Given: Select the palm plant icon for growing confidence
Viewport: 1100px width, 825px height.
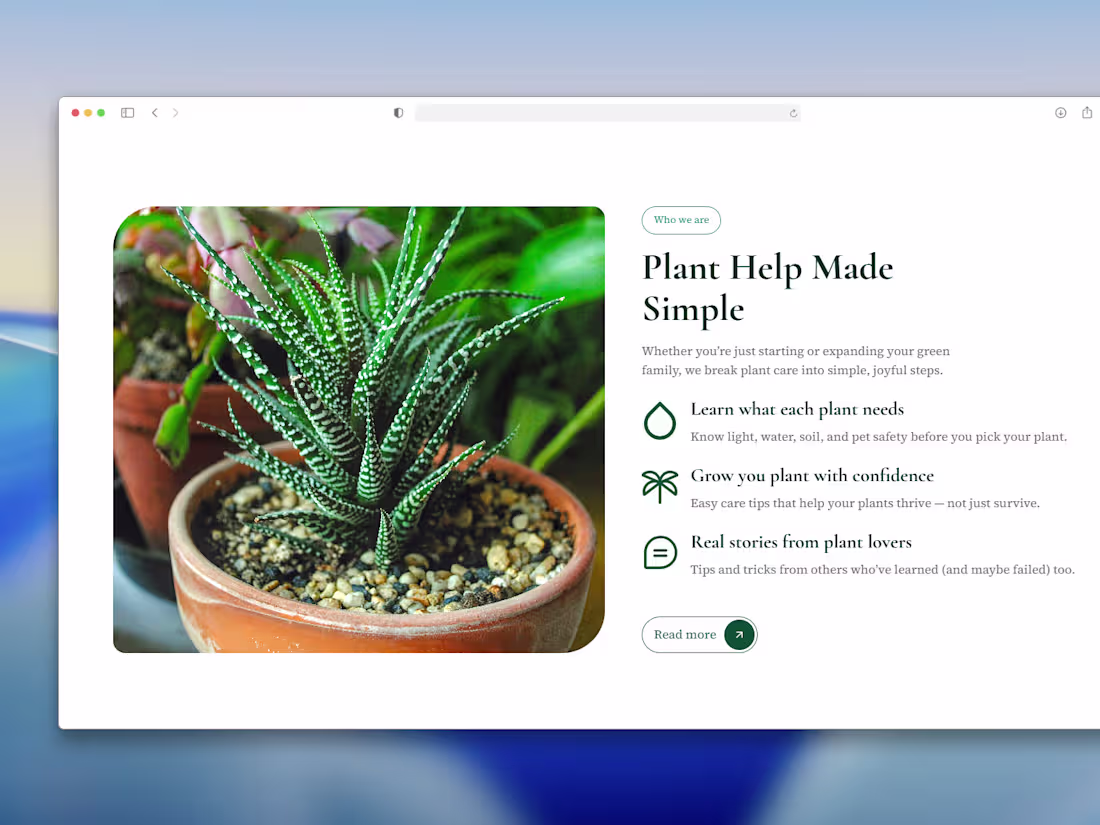Looking at the screenshot, I should pos(660,487).
